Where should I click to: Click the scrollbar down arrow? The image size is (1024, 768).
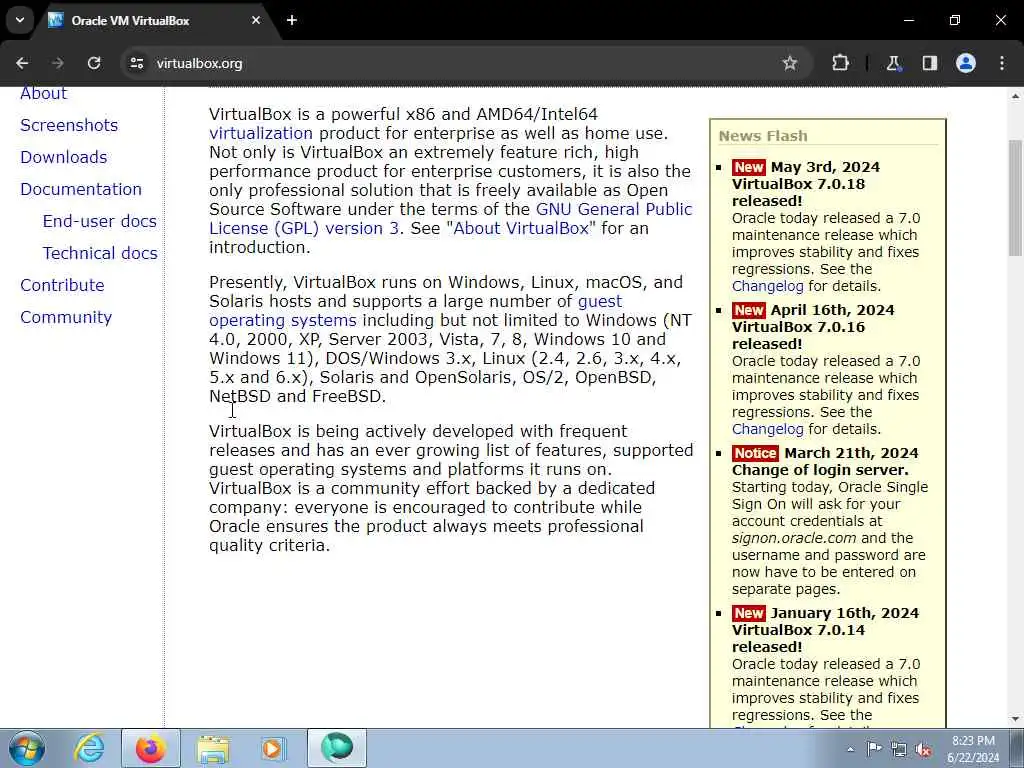(1015, 719)
